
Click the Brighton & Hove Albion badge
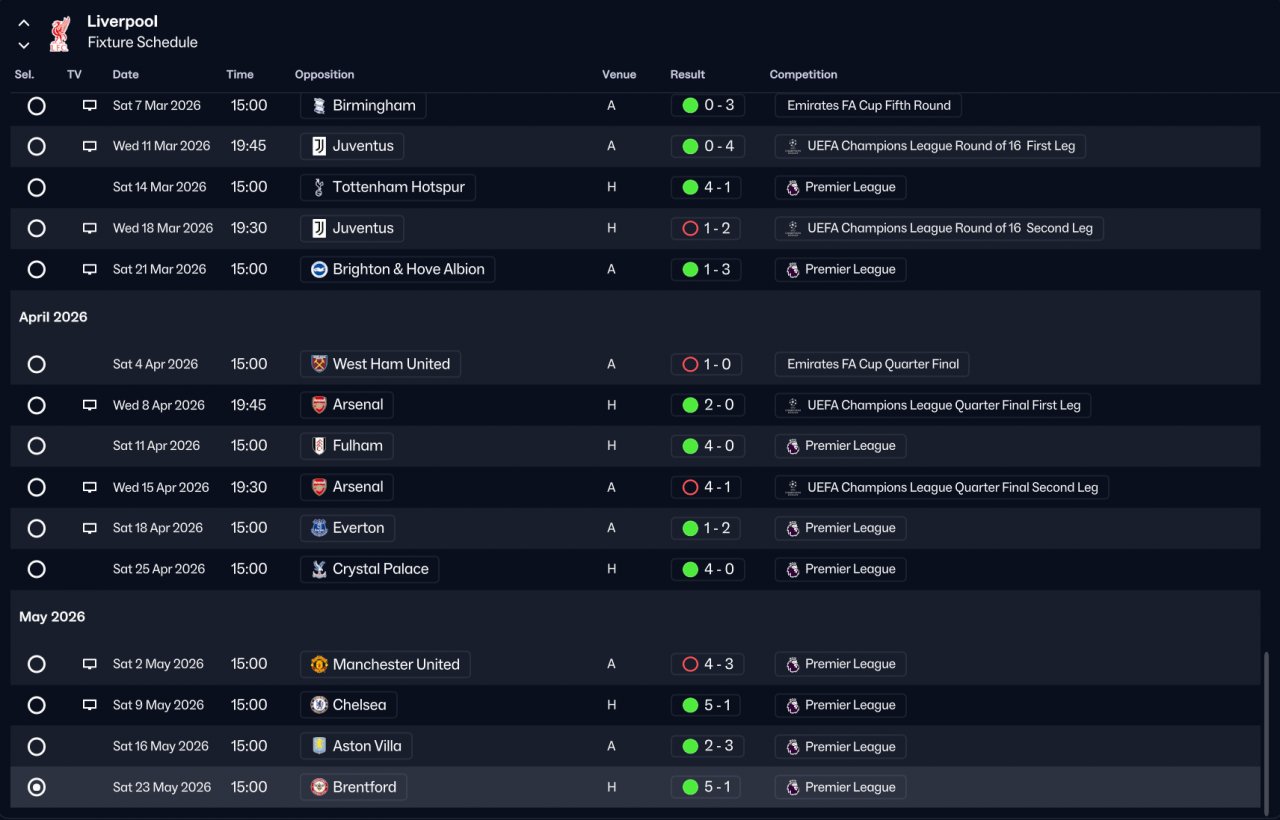coord(319,269)
